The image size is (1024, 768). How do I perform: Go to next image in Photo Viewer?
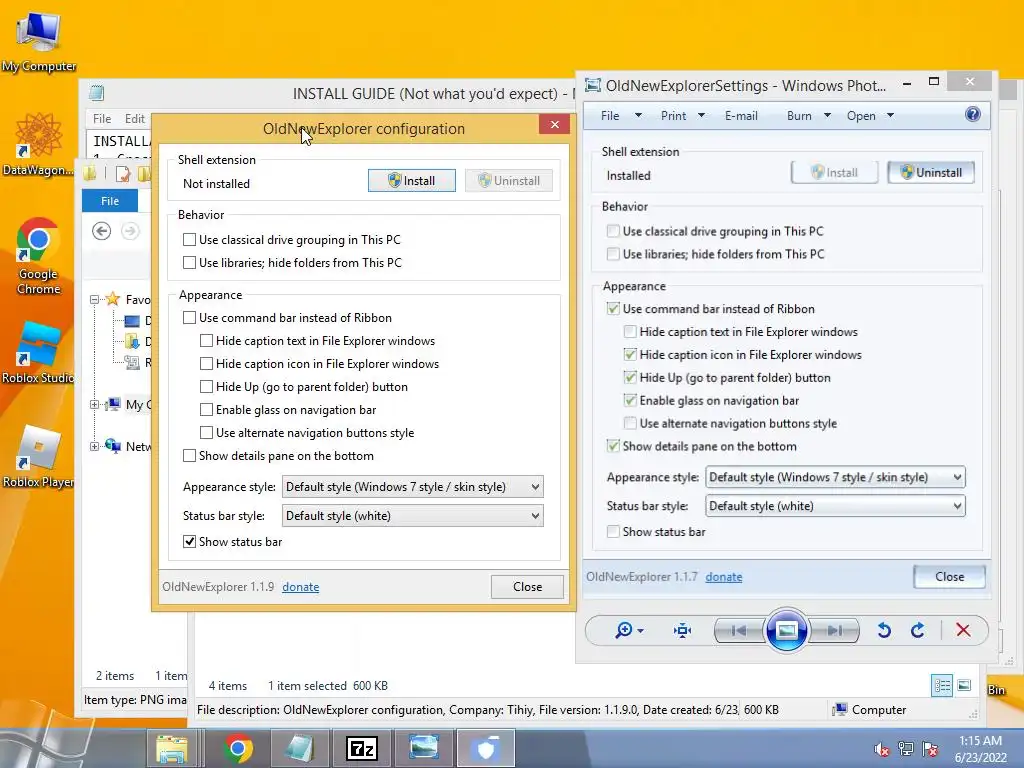[x=834, y=630]
